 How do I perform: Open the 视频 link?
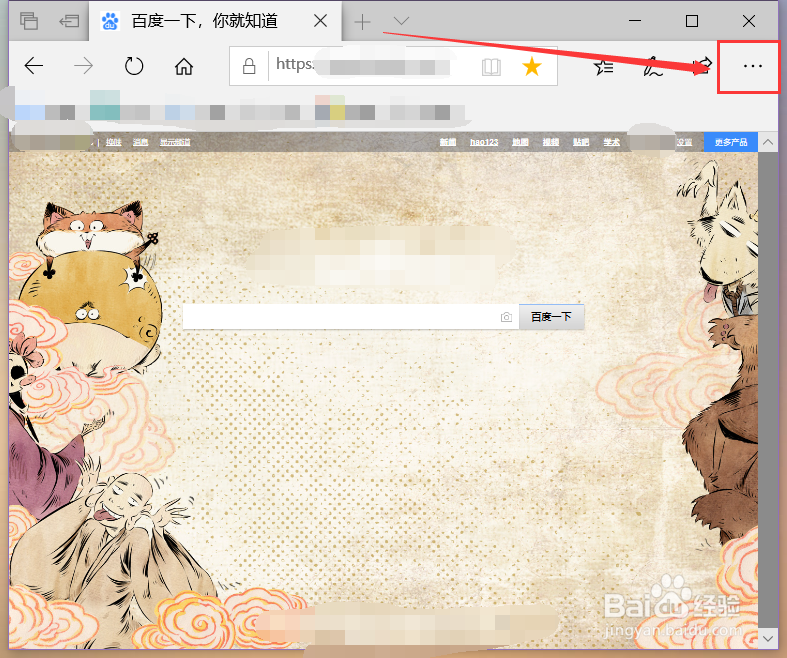point(551,142)
